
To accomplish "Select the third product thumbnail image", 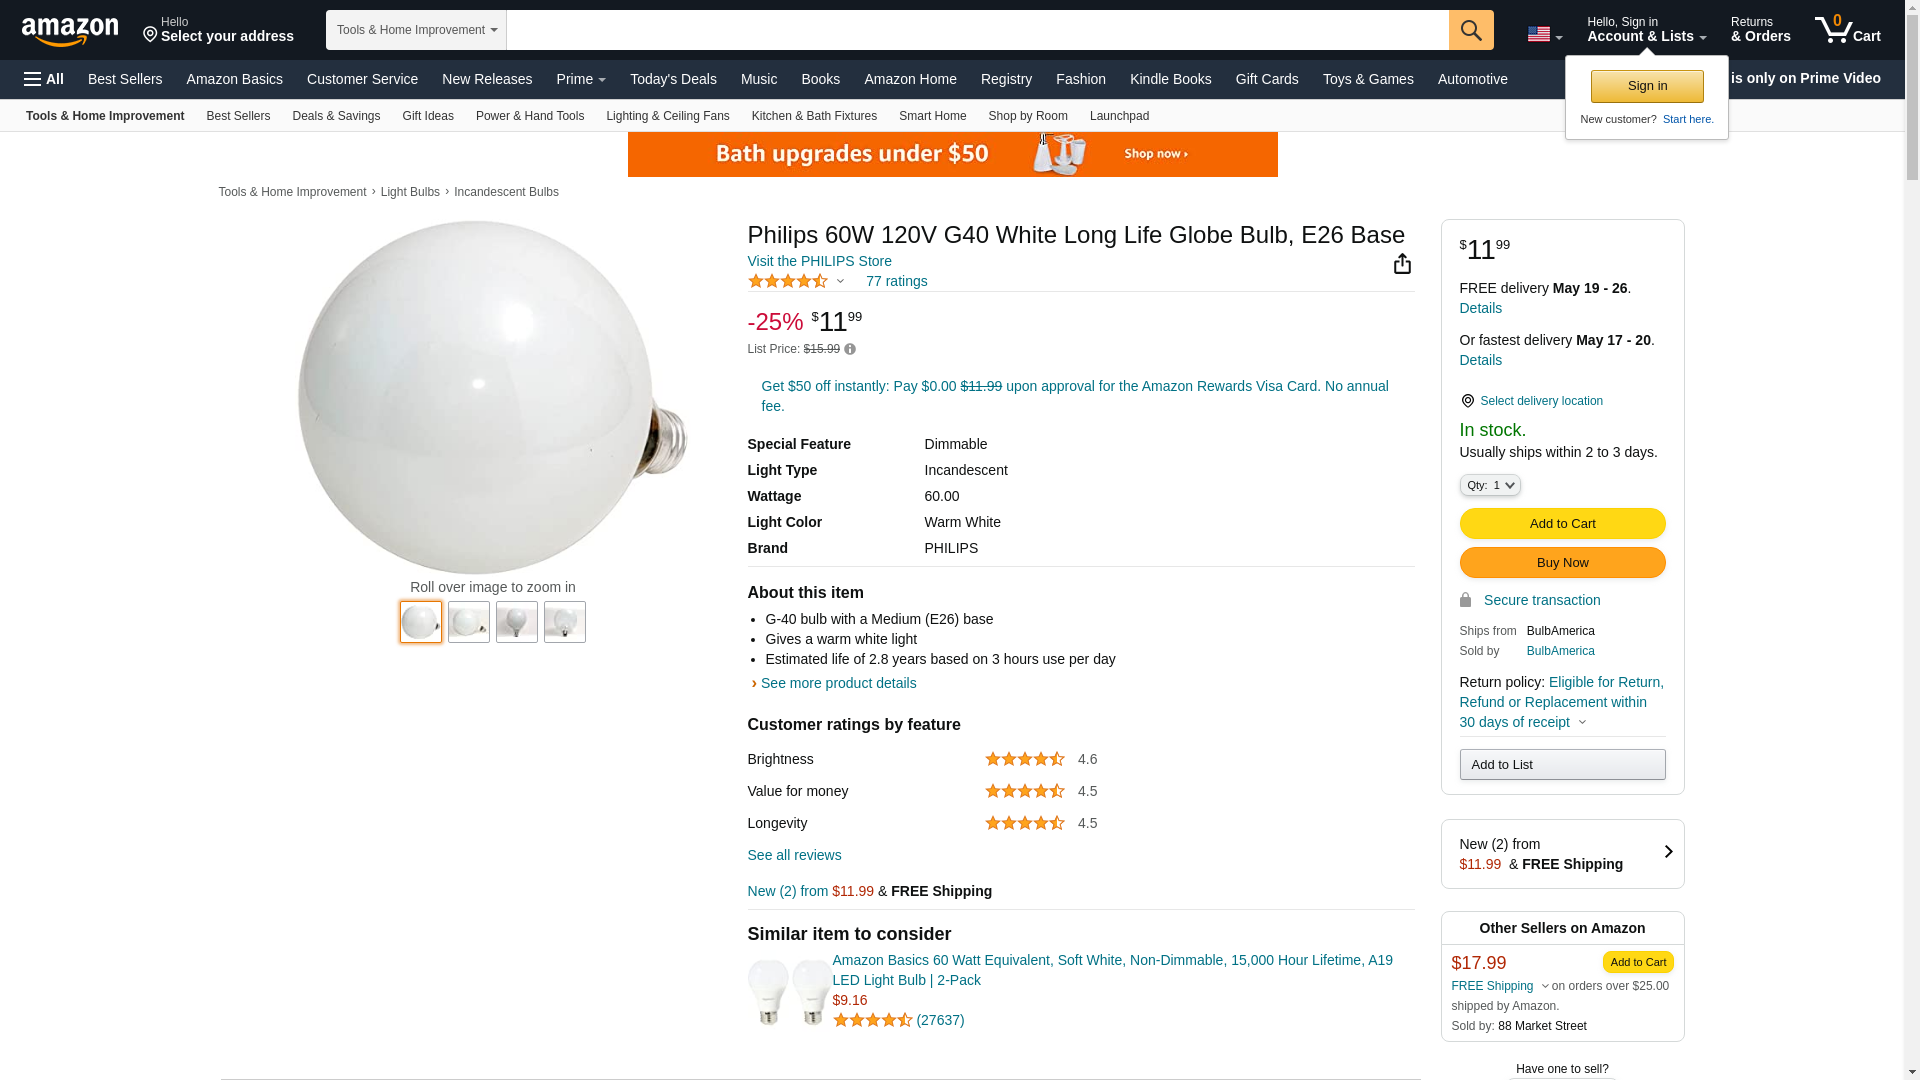I will pyautogui.click(x=516, y=622).
